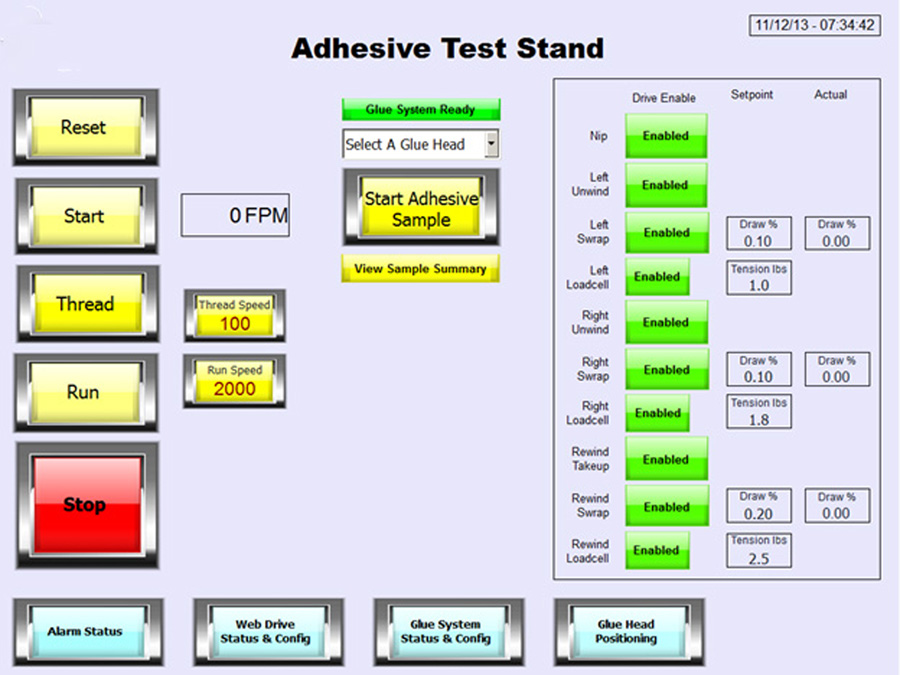Screen dimensions: 900x675
Task: Click Rewind Swrap Draw % setpoint
Action: [x=759, y=513]
